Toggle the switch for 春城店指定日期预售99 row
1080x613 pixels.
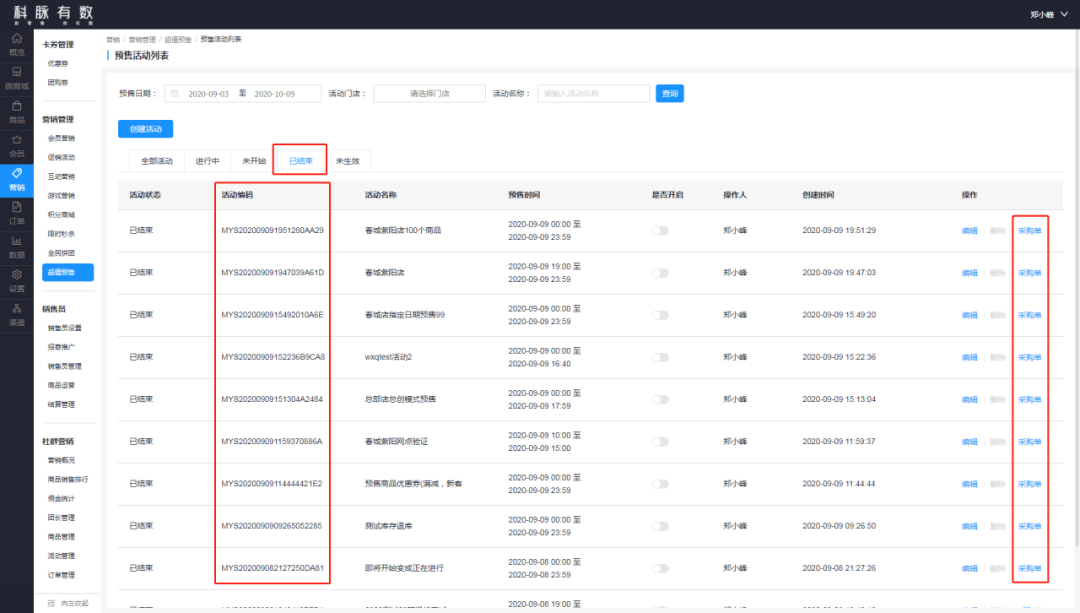tap(661, 315)
